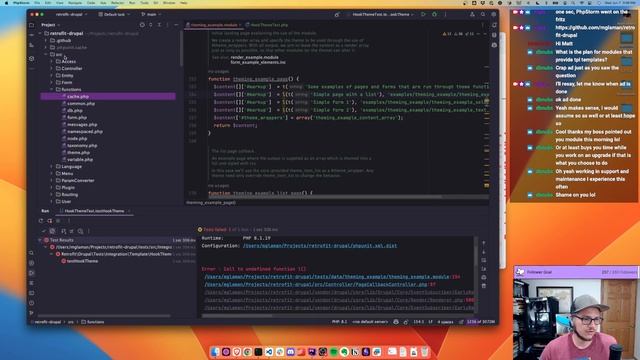640x360 pixels.
Task: Open Discord from the Dock
Action: click(x=291, y=352)
